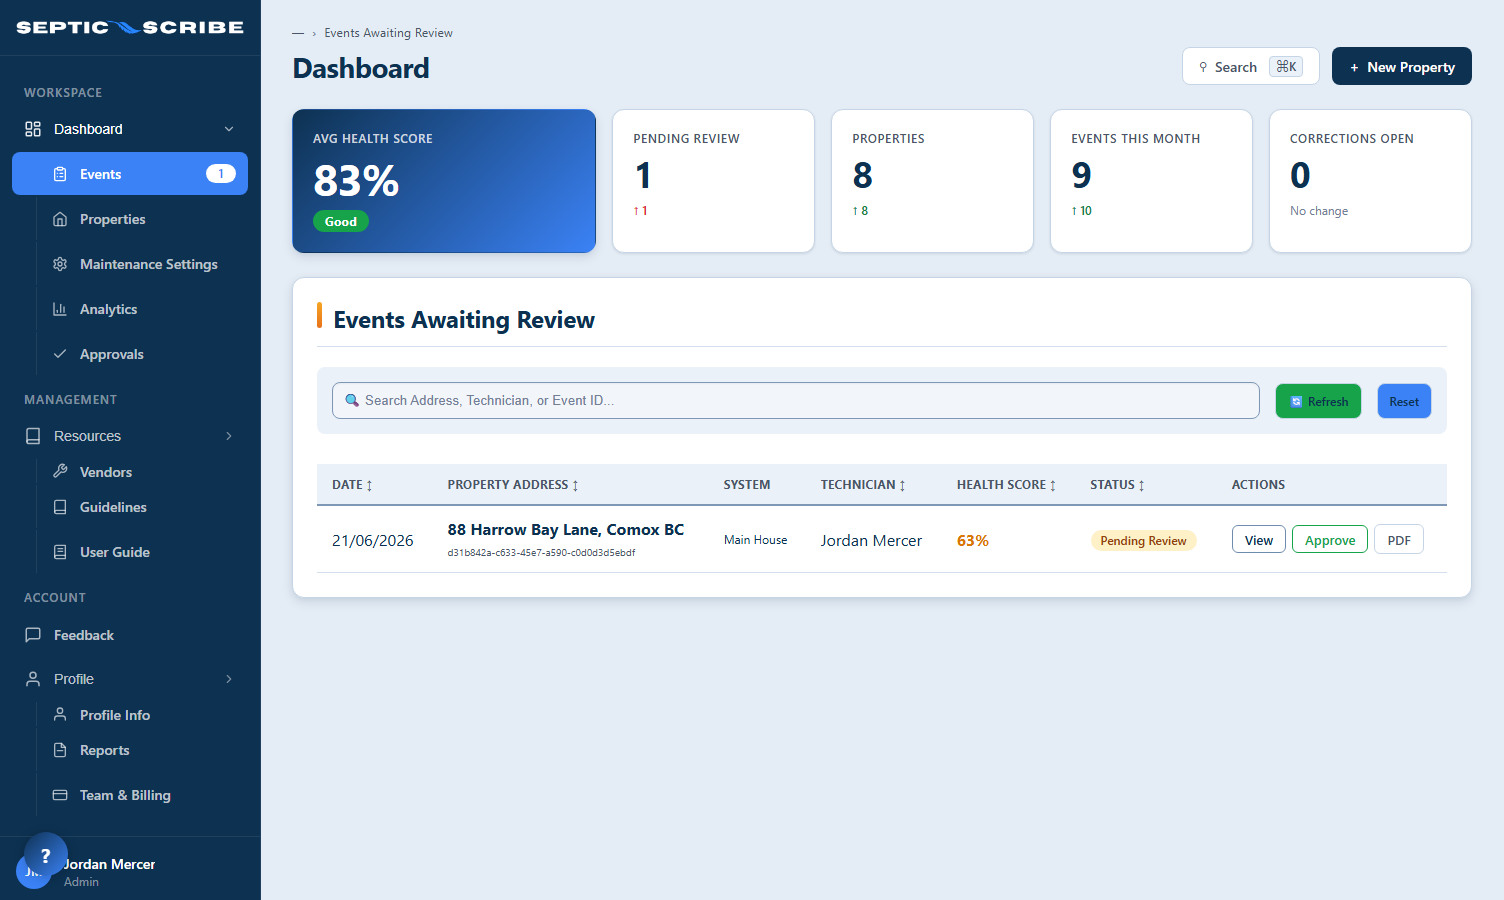Click the Guidelines book icon
This screenshot has height=900, width=1504.
tap(60, 507)
